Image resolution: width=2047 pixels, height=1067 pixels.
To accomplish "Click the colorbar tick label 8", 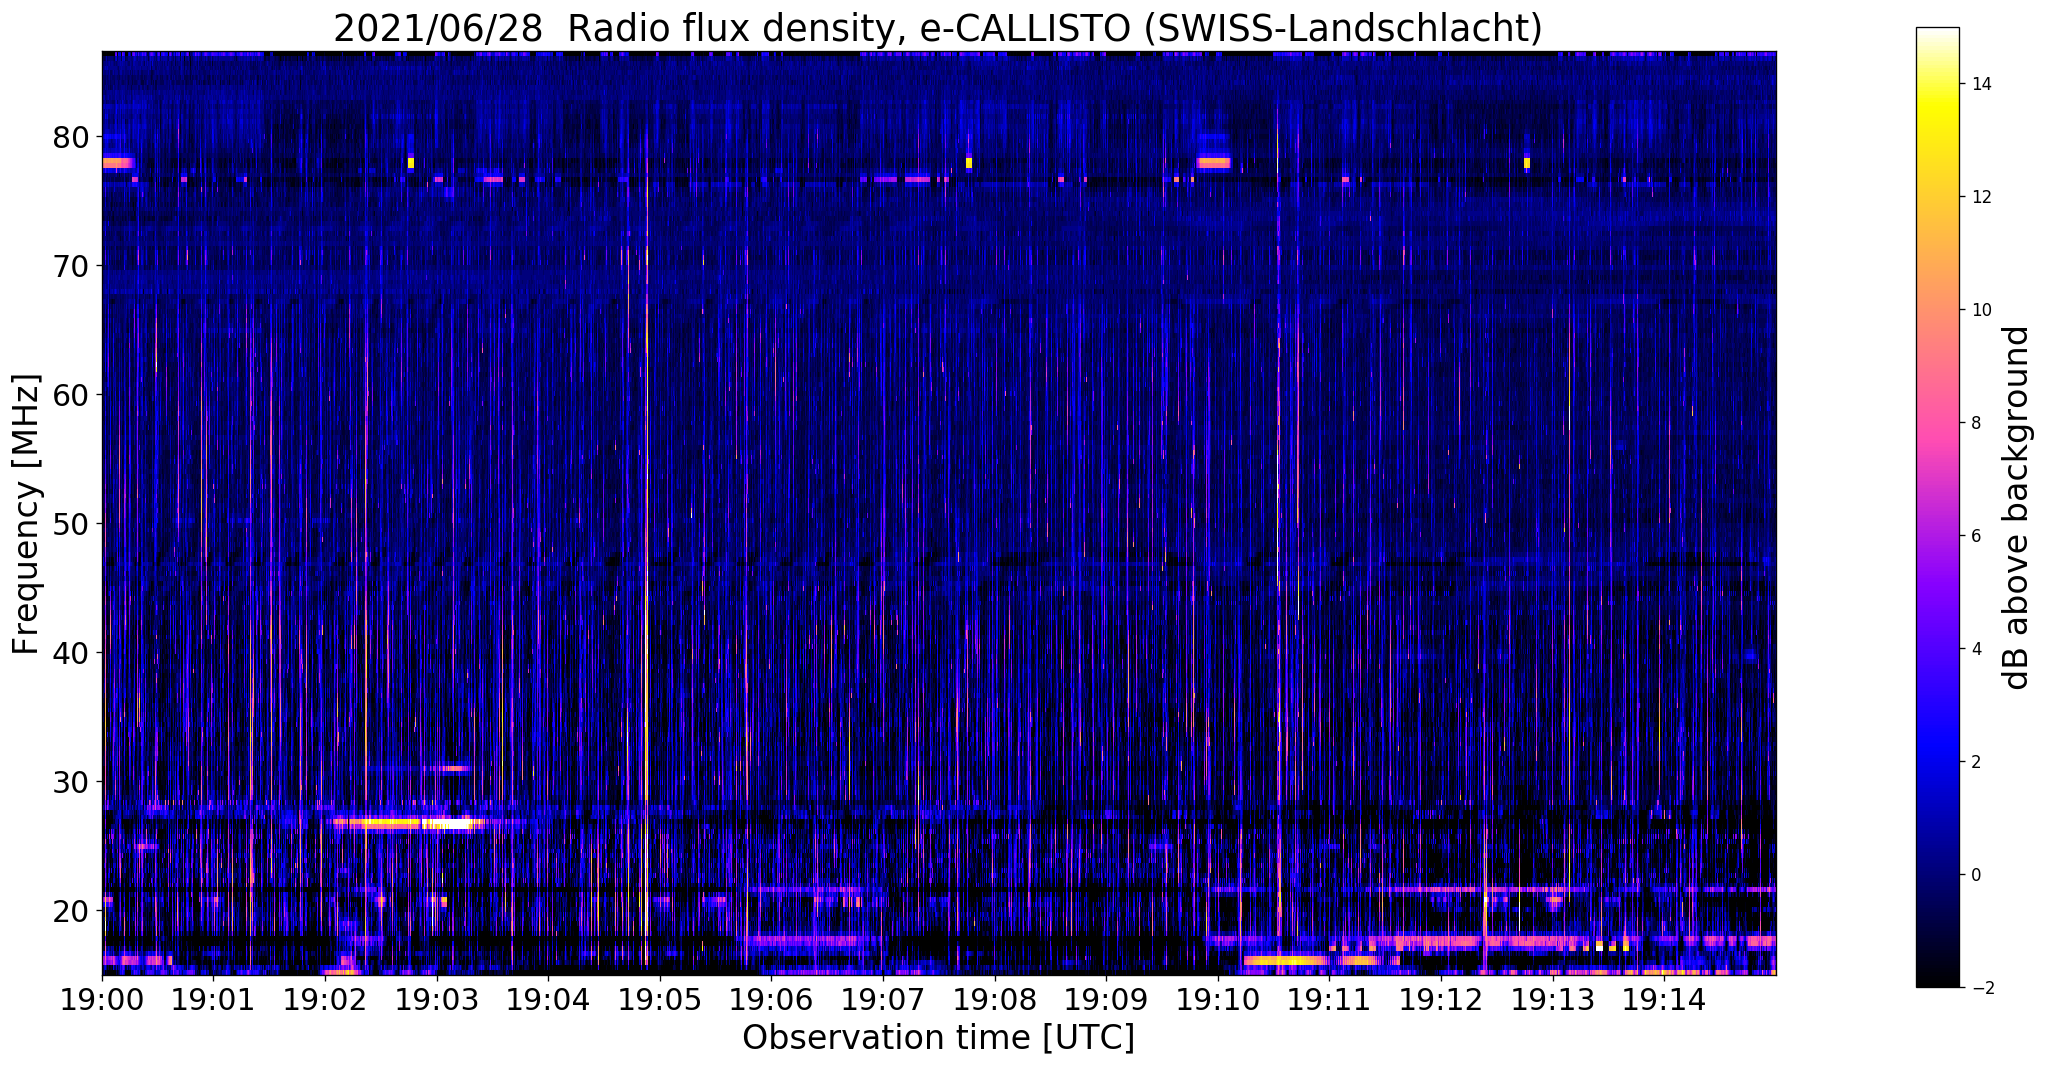I will click(1974, 423).
